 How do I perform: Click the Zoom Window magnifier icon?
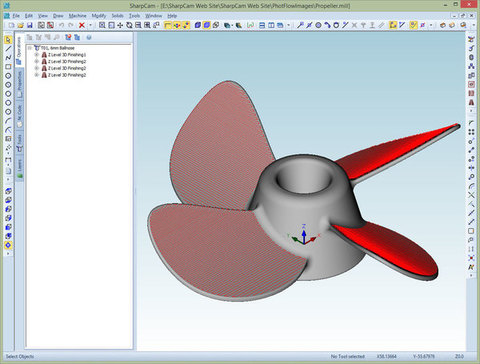click(x=102, y=25)
